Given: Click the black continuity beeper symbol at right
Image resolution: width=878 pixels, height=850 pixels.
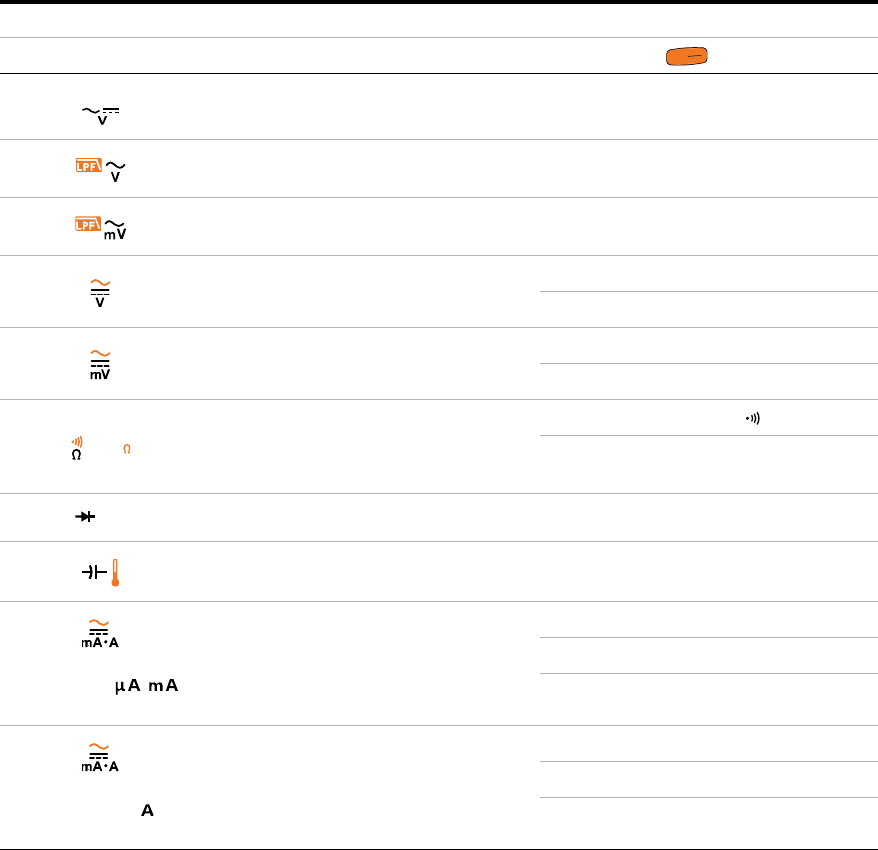Looking at the screenshot, I should (753, 418).
